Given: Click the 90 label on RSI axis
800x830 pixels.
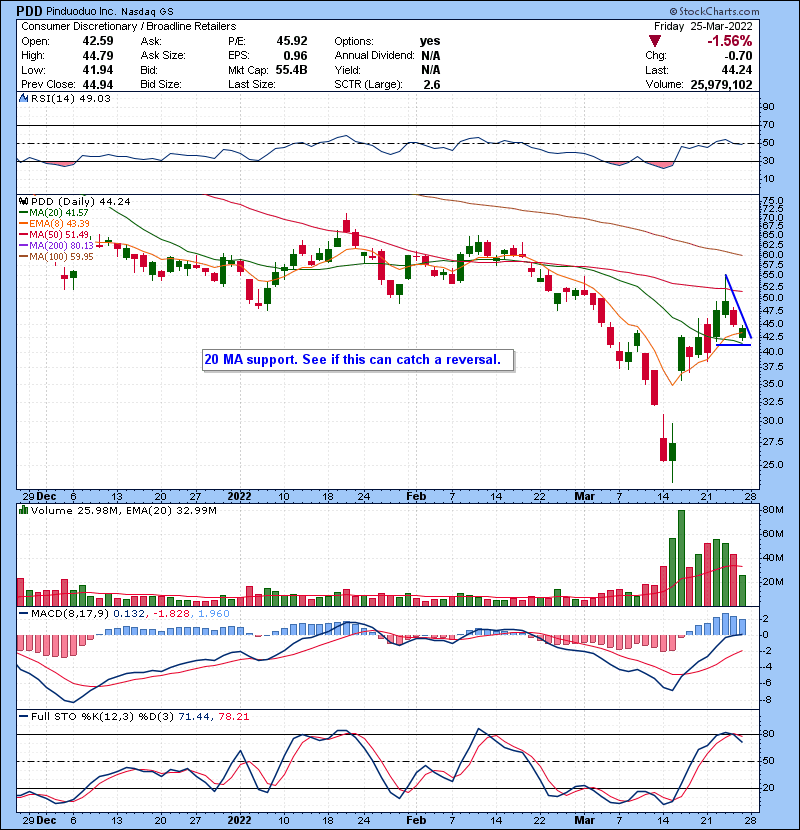Looking at the screenshot, I should pyautogui.click(x=768, y=107).
